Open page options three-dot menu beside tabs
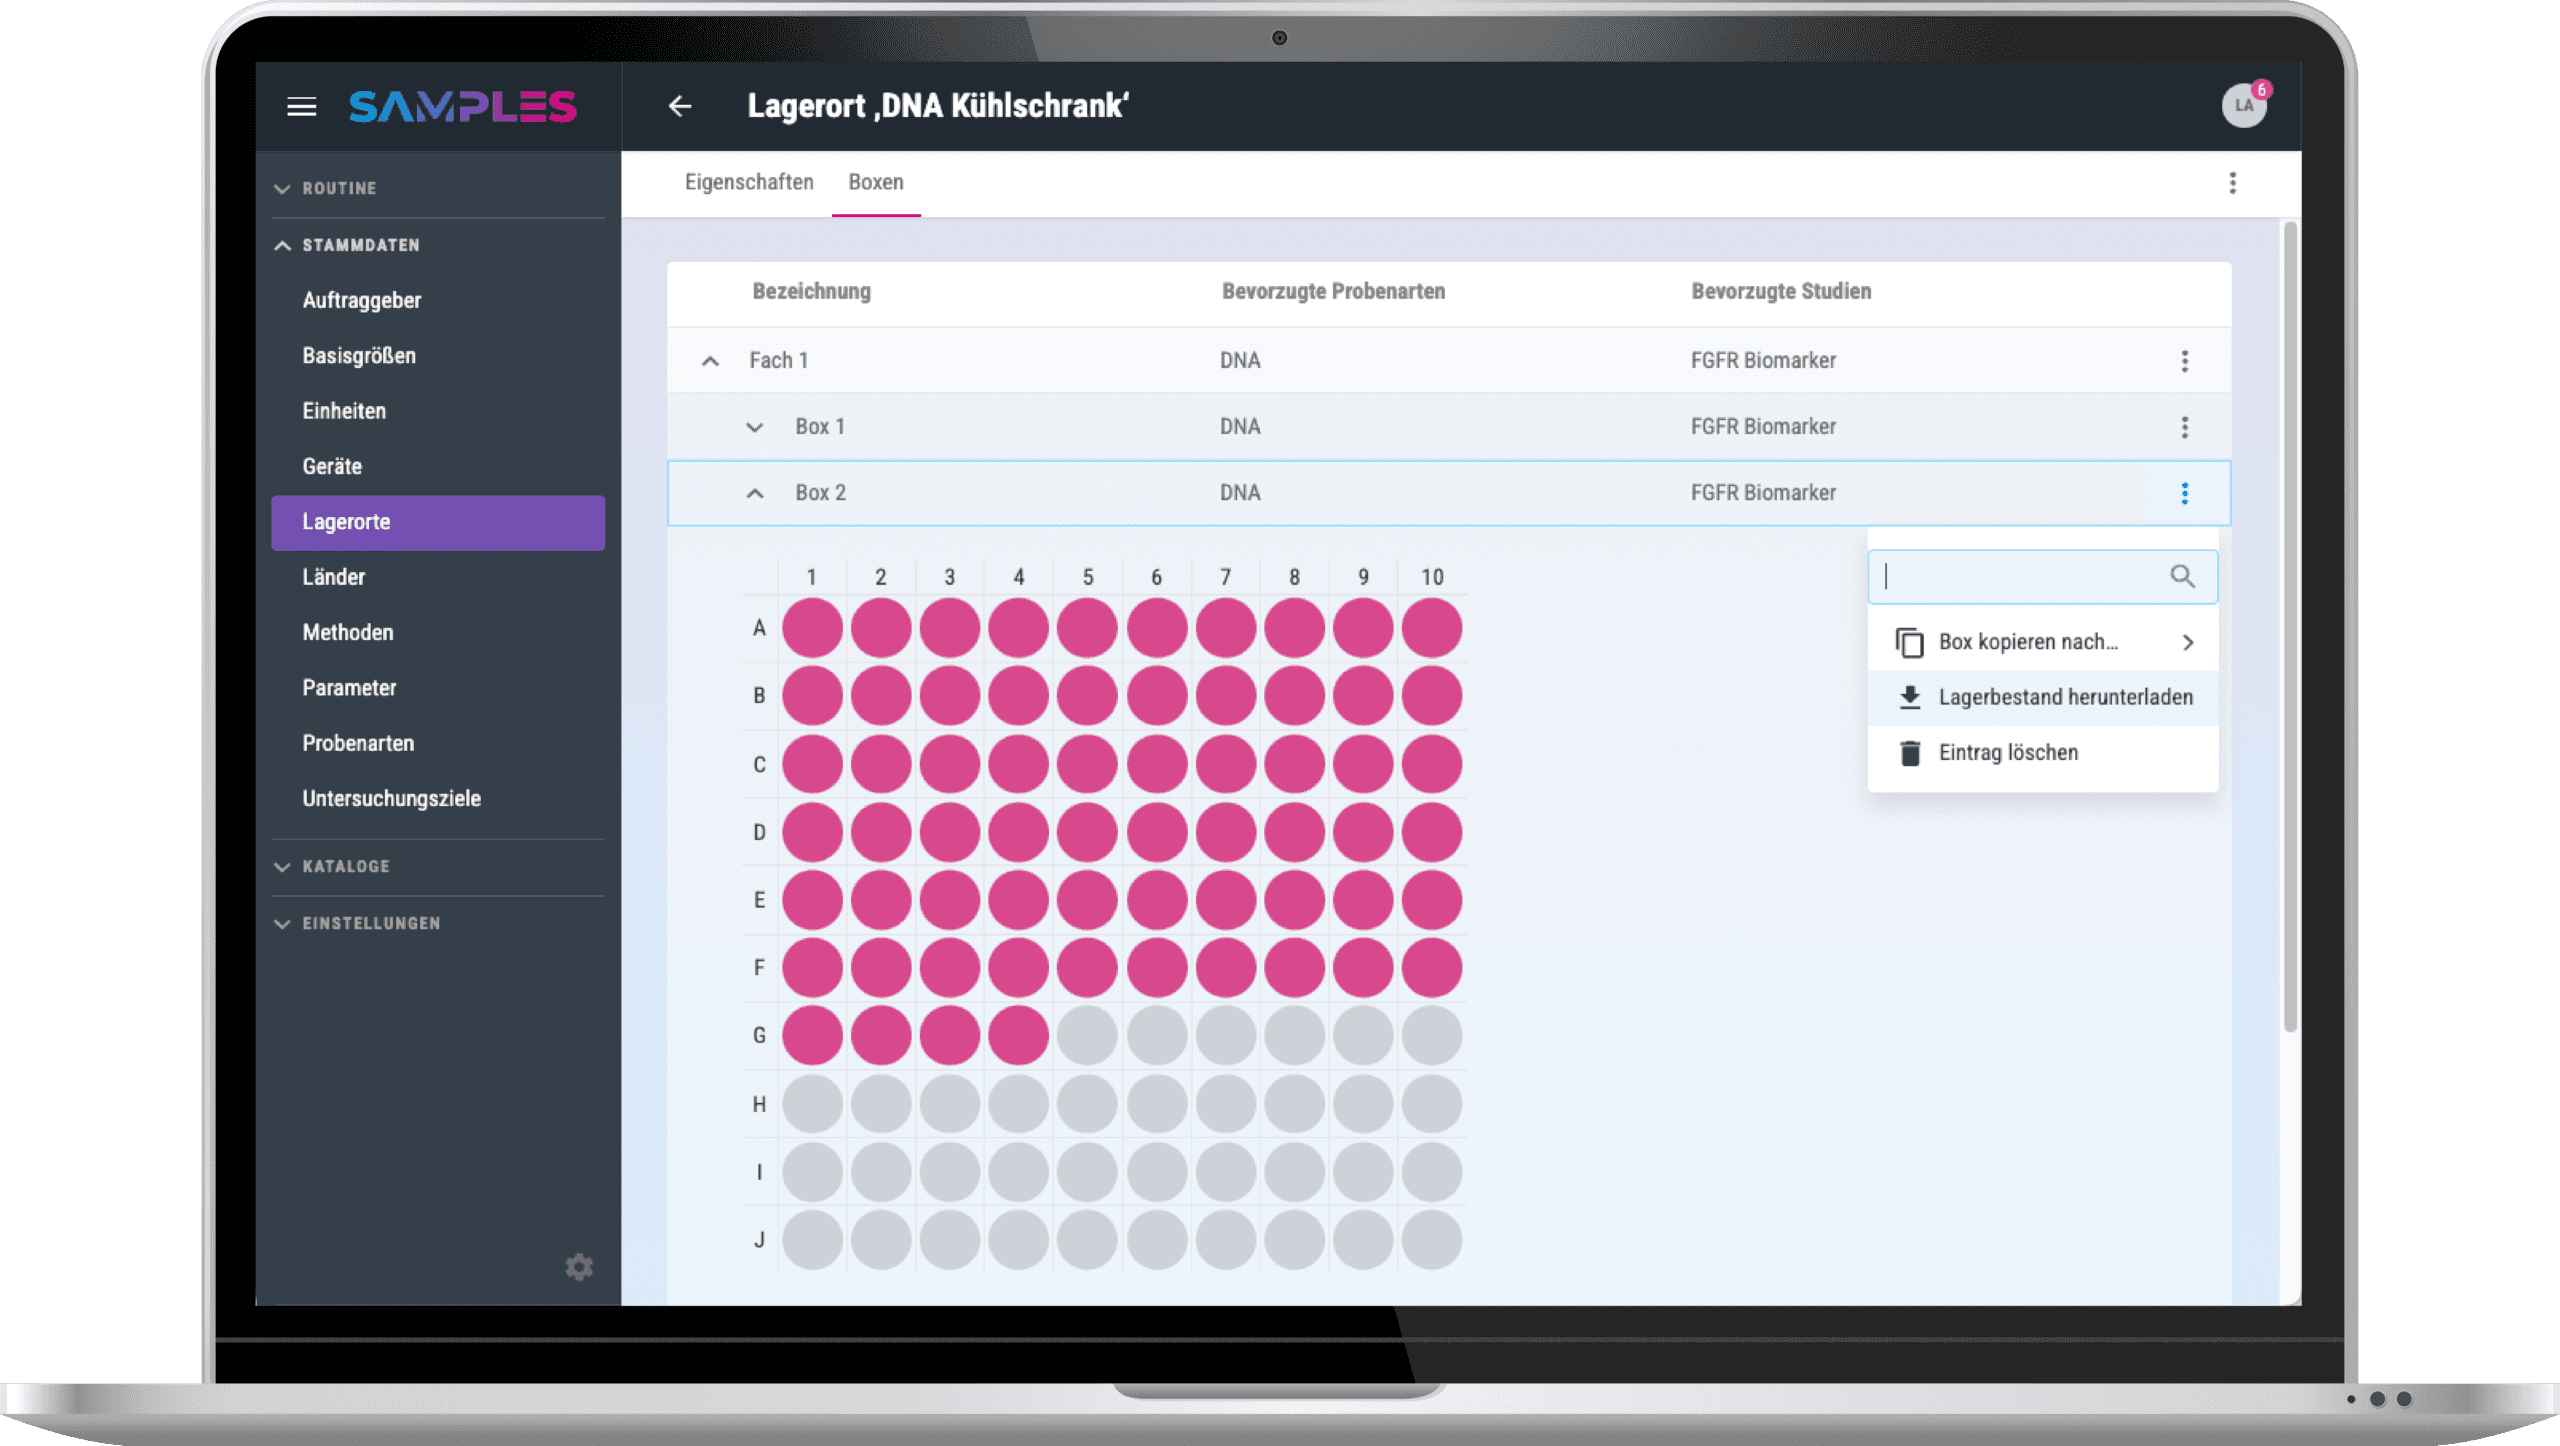The width and height of the screenshot is (2560, 1446). [2232, 183]
